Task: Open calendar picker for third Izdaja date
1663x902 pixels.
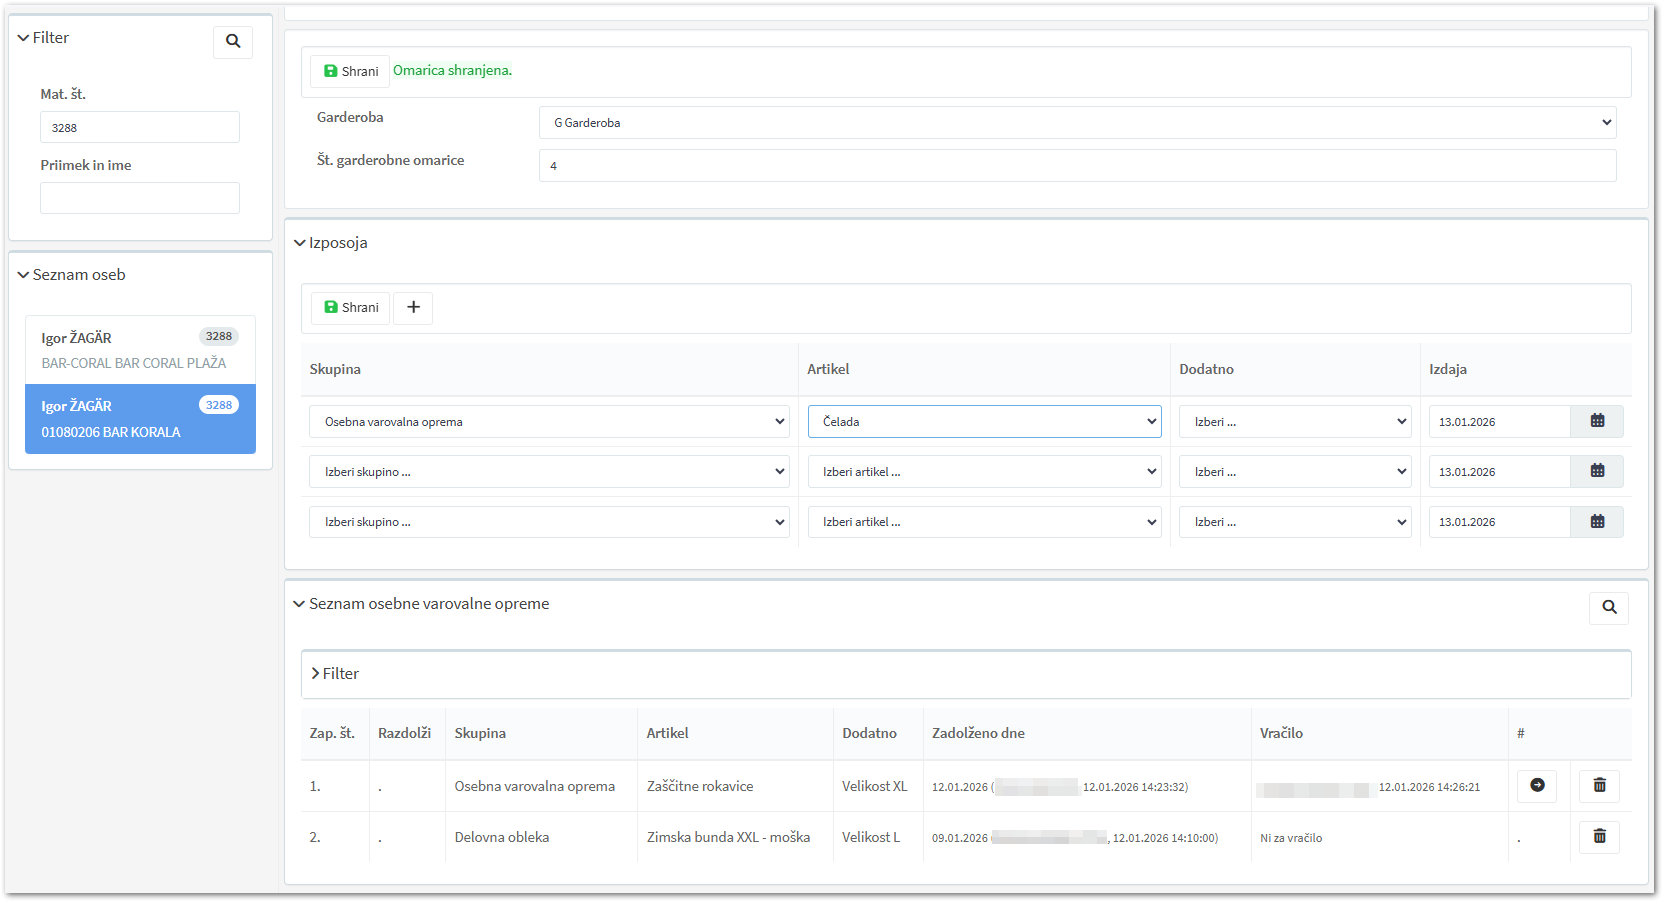Action: coord(1597,522)
